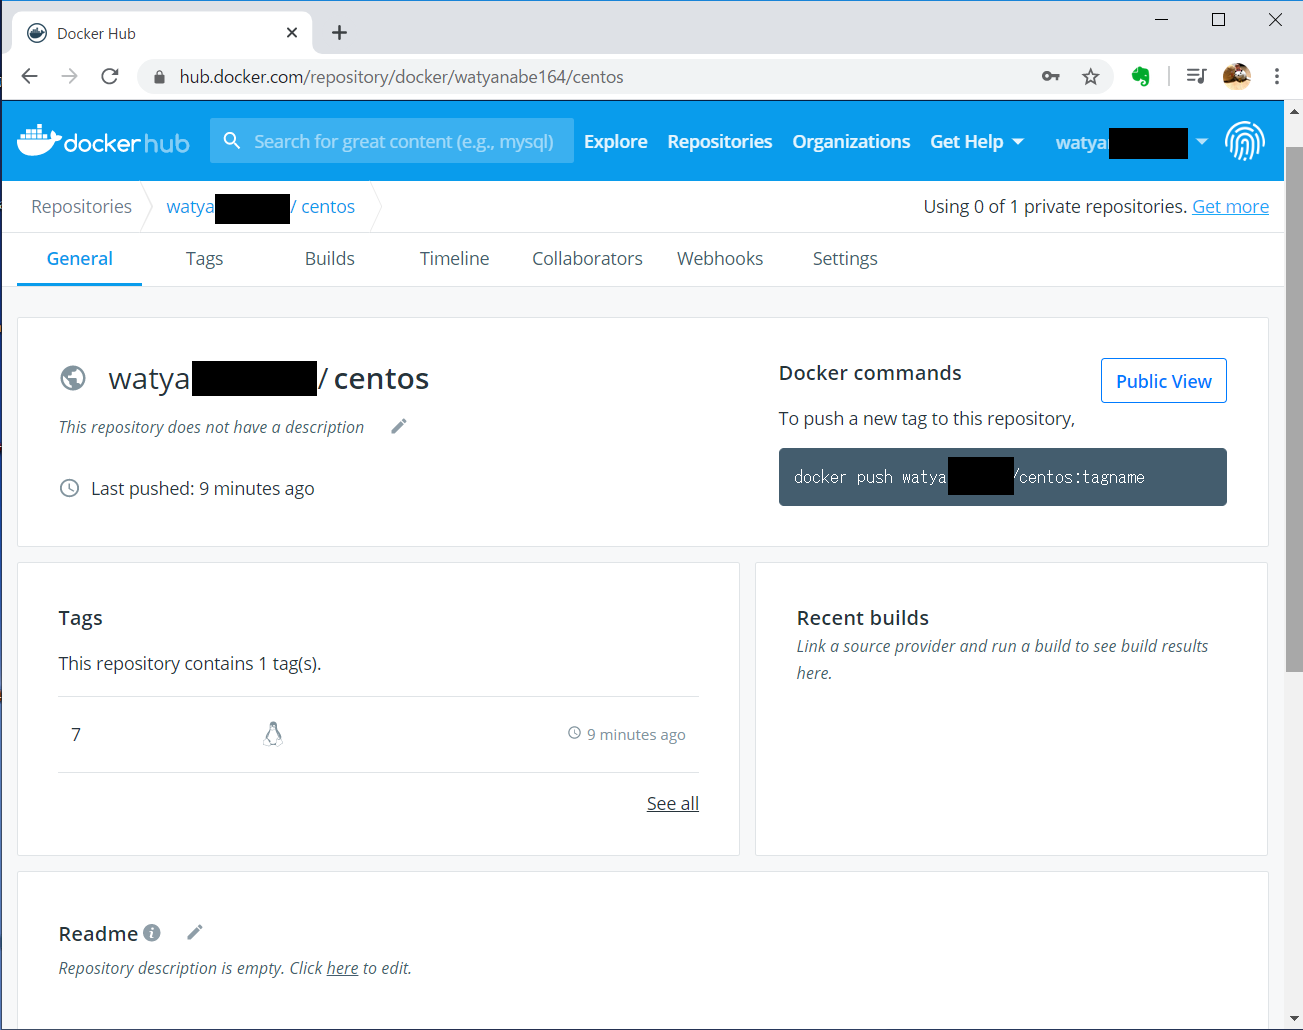Click the browser forward arrow
The image size is (1303, 1030).
pyautogui.click(x=69, y=76)
